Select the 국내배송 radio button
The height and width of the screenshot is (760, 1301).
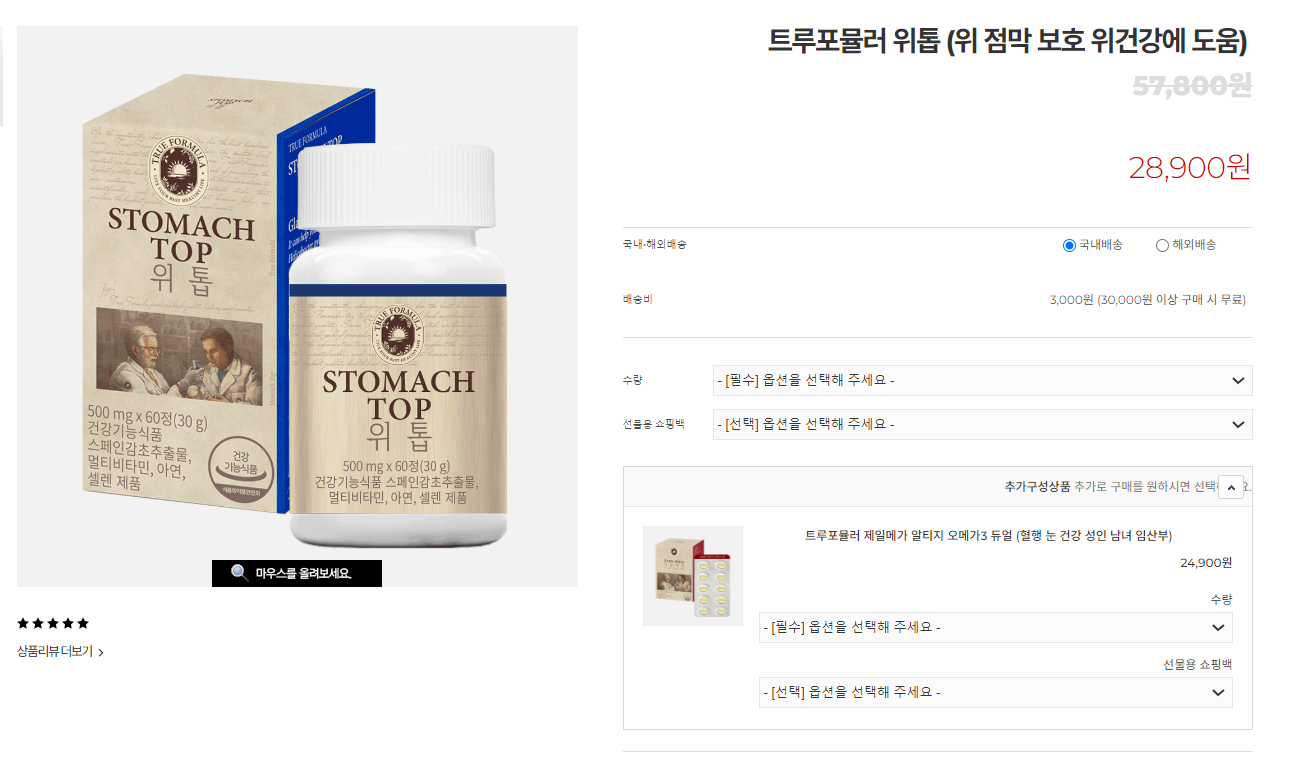1069,245
